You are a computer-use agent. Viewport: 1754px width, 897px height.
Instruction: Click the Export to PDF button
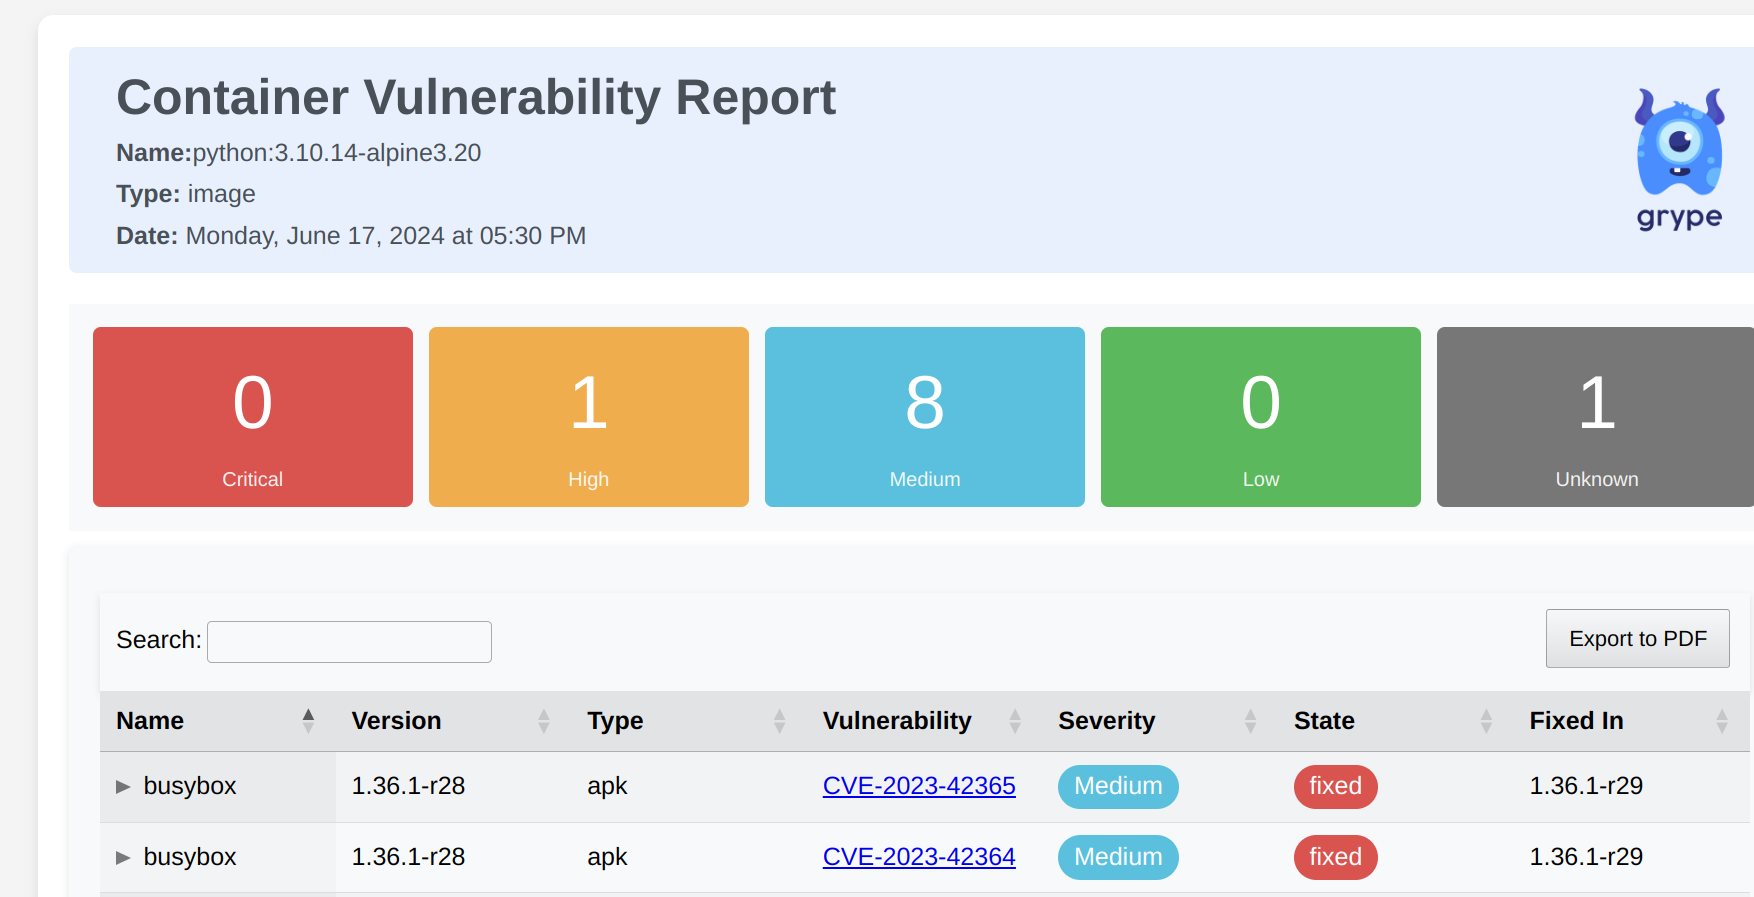(1637, 639)
